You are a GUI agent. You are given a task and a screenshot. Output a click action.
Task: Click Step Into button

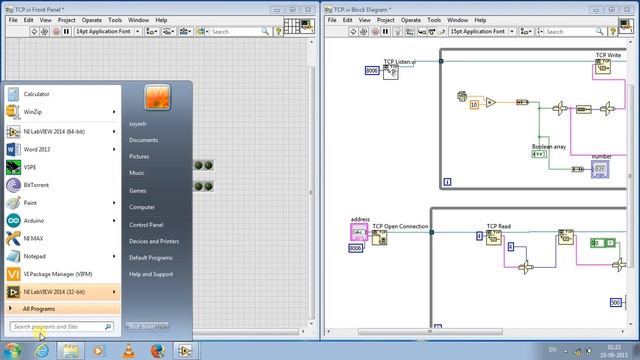[x=422, y=31]
